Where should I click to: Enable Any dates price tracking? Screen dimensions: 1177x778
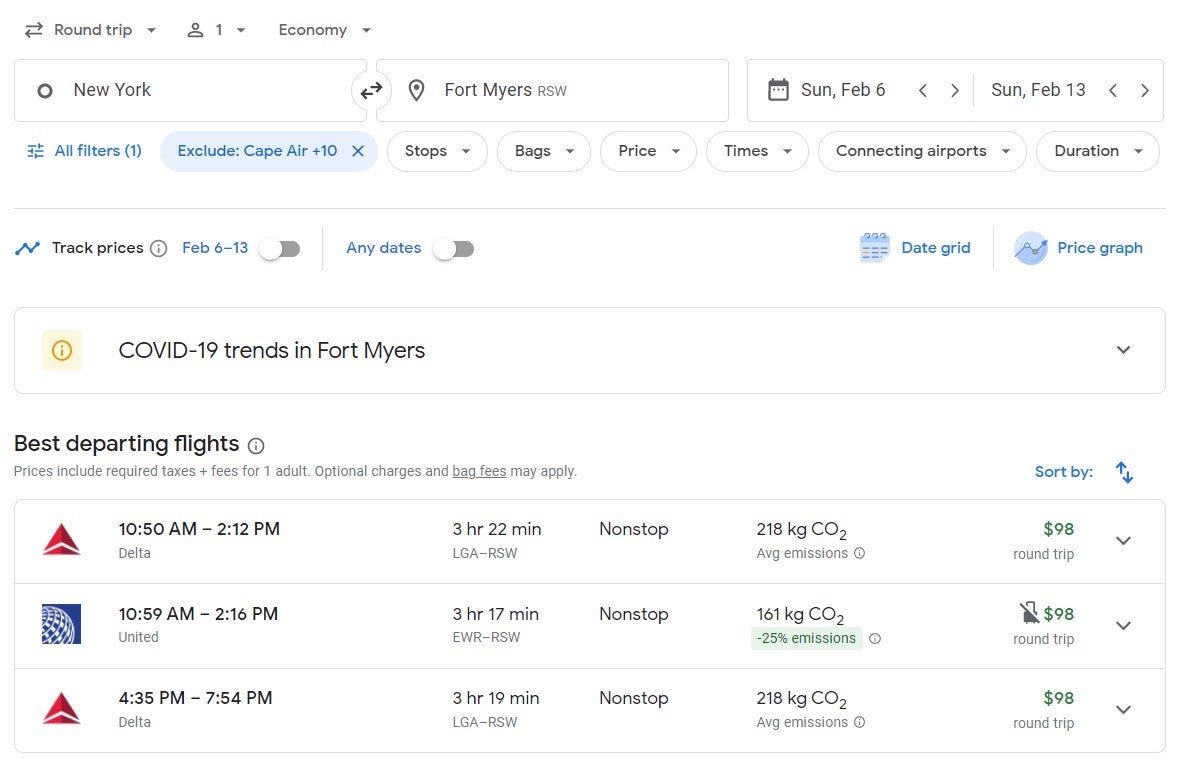click(x=454, y=249)
